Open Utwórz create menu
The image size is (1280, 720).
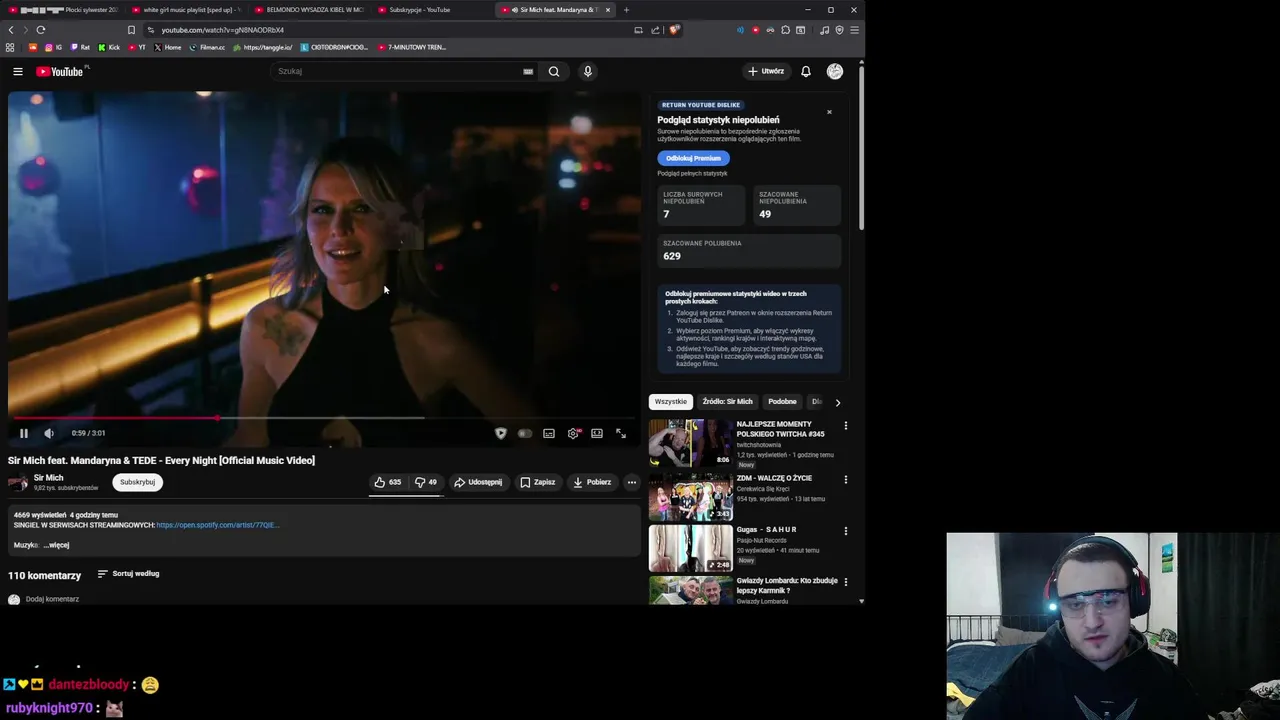coord(766,71)
